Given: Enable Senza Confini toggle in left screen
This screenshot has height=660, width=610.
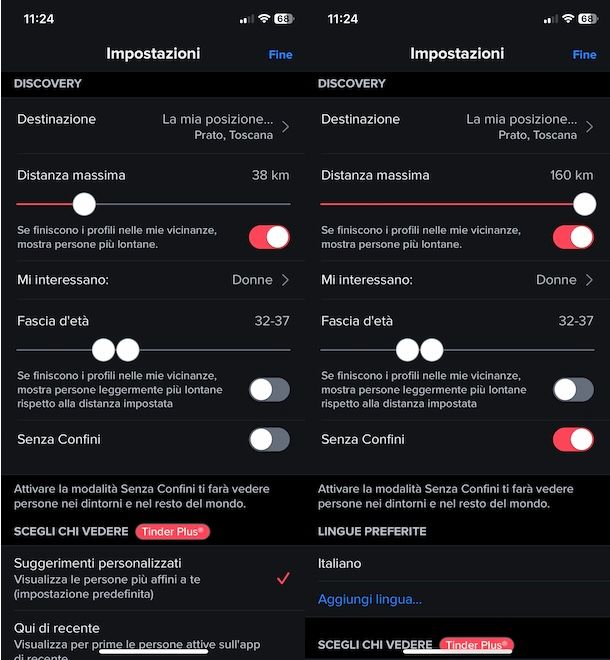Looking at the screenshot, I should [269, 440].
